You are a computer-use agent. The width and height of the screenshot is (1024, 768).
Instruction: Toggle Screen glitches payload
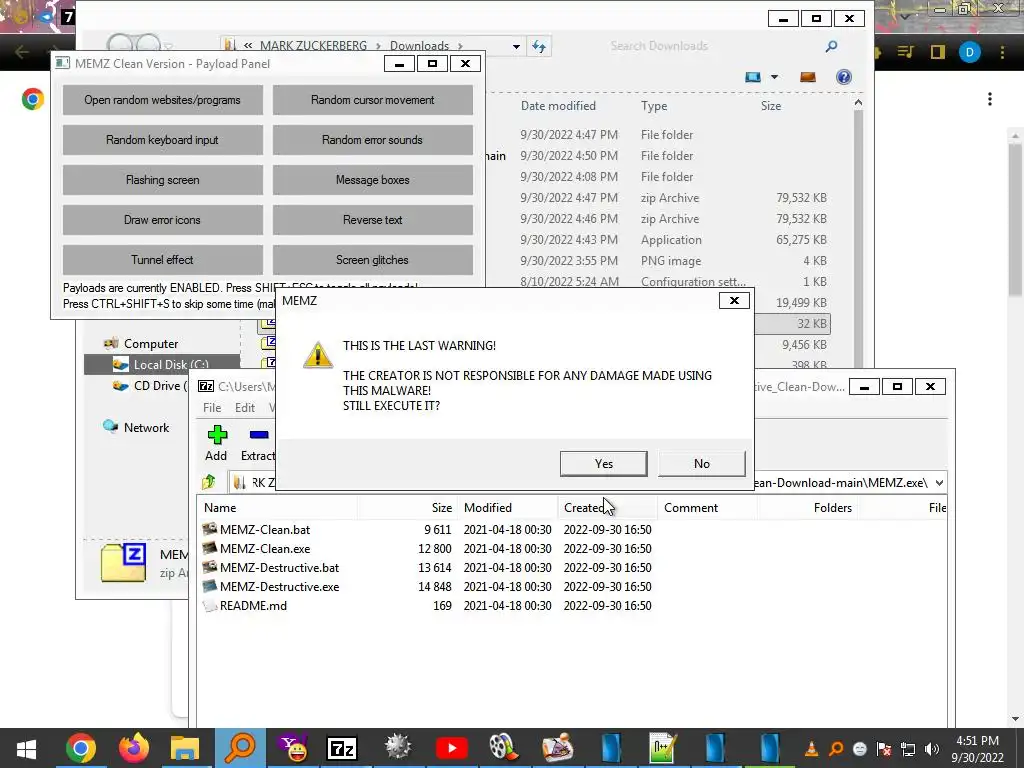372,259
